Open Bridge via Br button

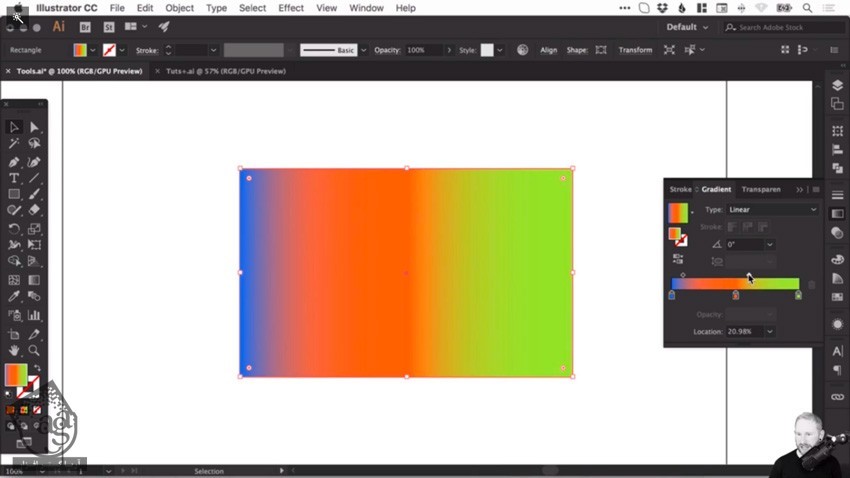85,27
